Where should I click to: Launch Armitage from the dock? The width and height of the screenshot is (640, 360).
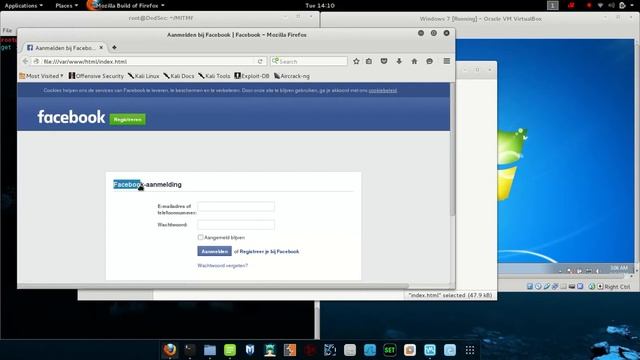(x=270, y=350)
